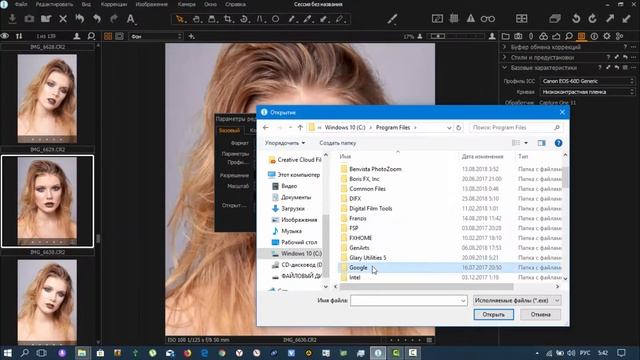Viewport: 640px width, 360px height.
Task: Click the Cancel button right of Open
Action: pos(540,314)
